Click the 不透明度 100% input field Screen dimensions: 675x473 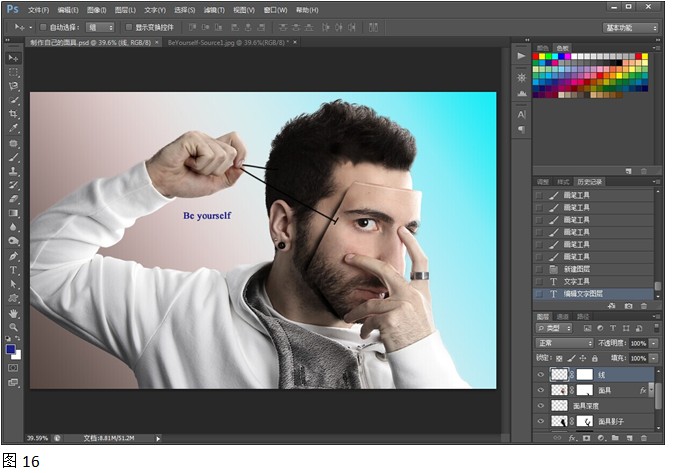pos(638,343)
